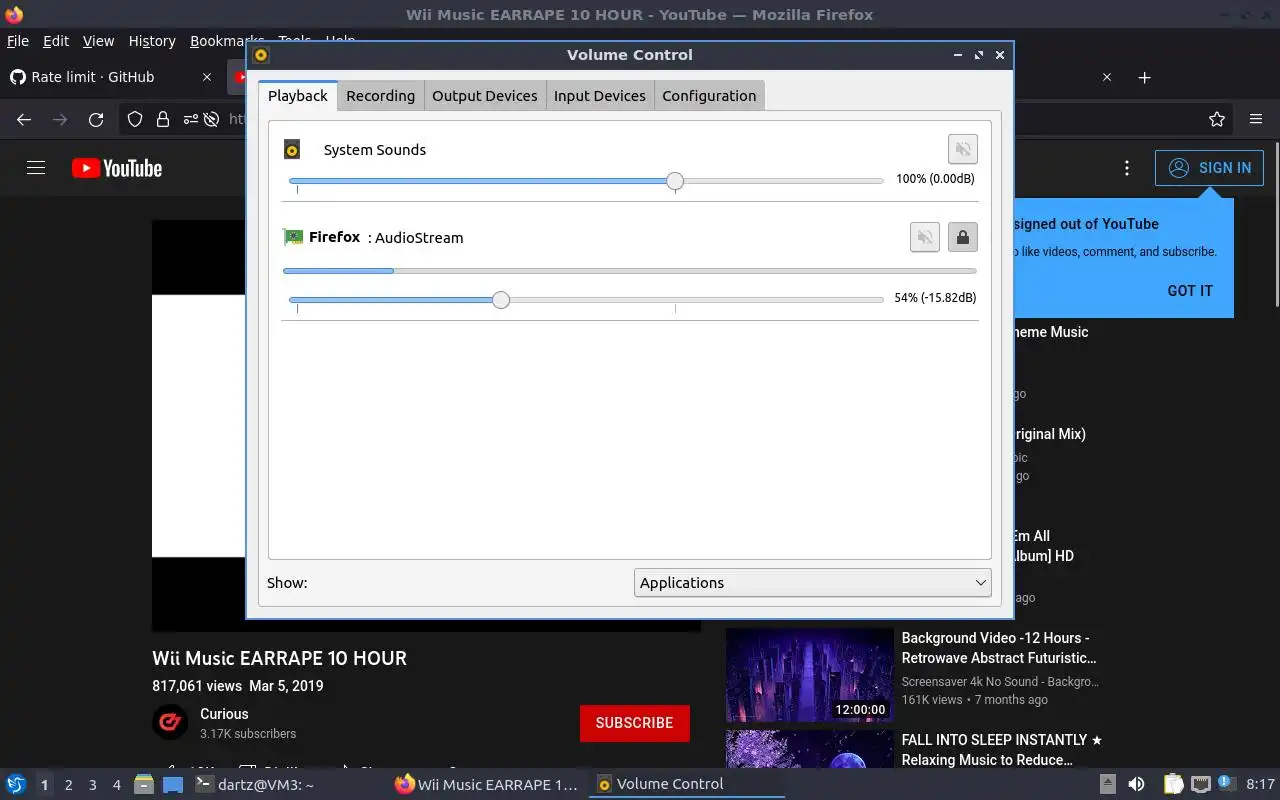This screenshot has width=1280, height=800.
Task: Click System Sounds volume slider handle
Action: coord(675,181)
